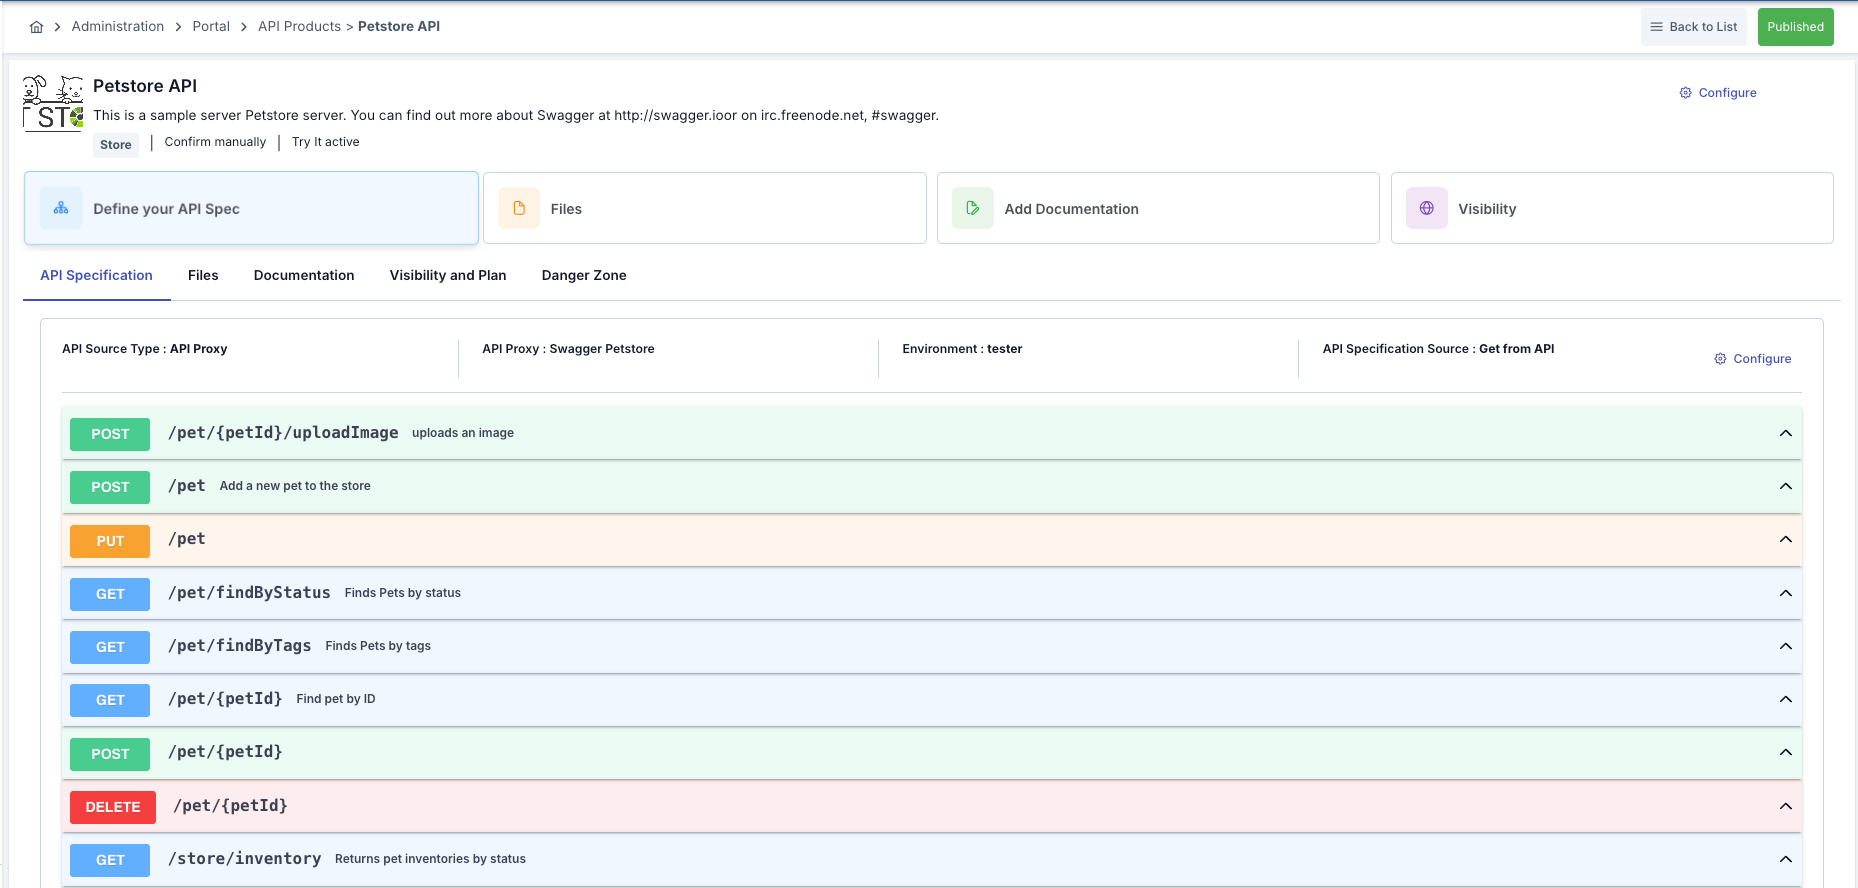This screenshot has width=1858, height=888.
Task: Click the green Add Documentation icon
Action: click(972, 208)
